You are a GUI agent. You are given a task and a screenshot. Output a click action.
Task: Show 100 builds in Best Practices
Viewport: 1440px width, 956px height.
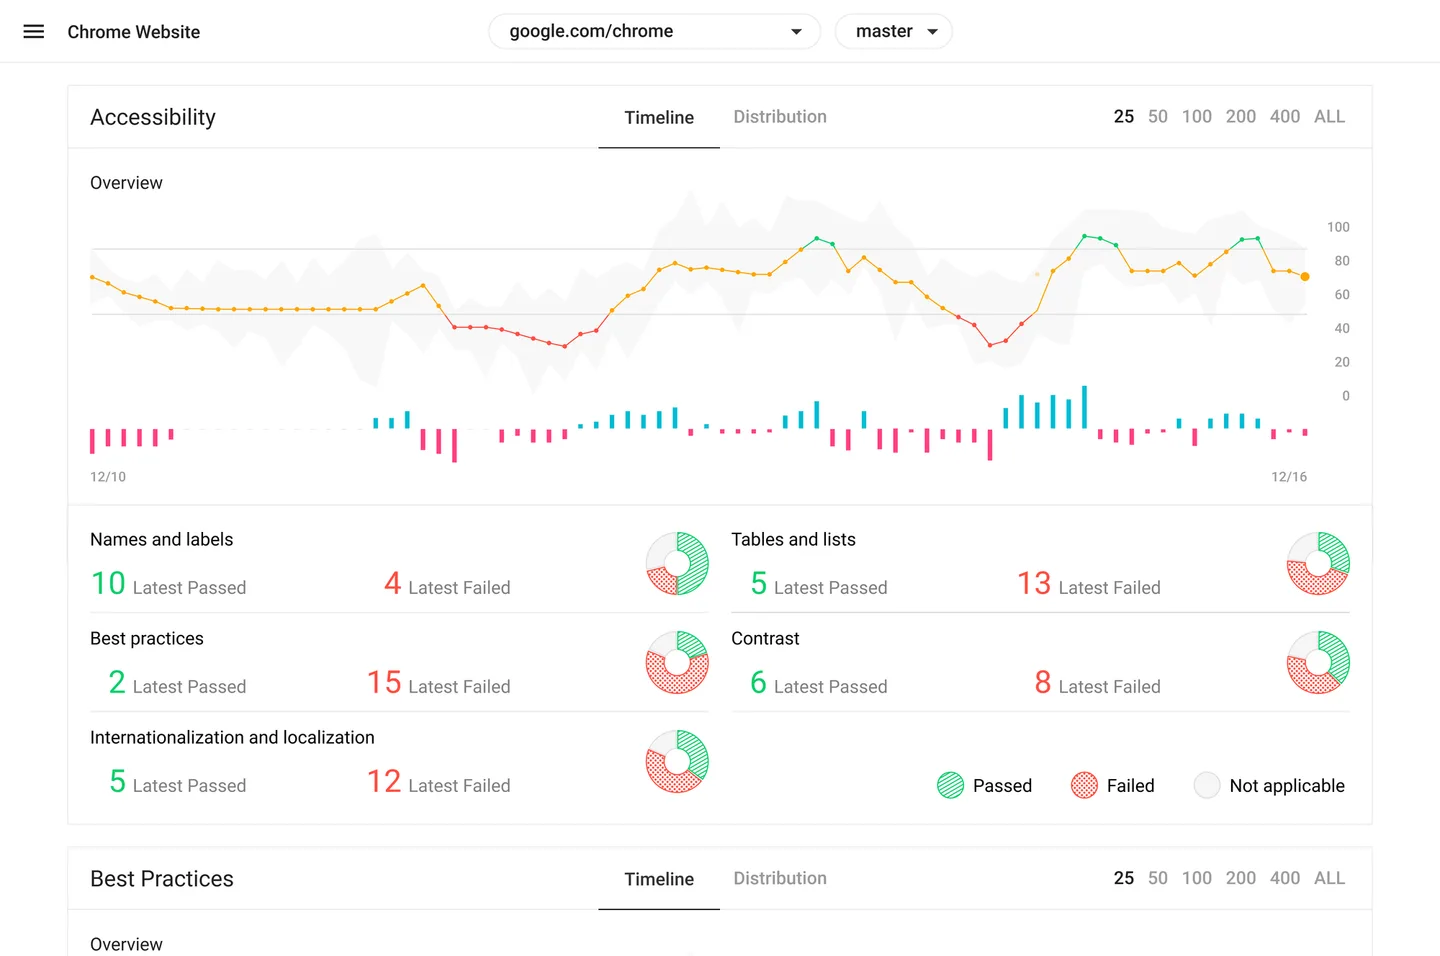point(1197,879)
